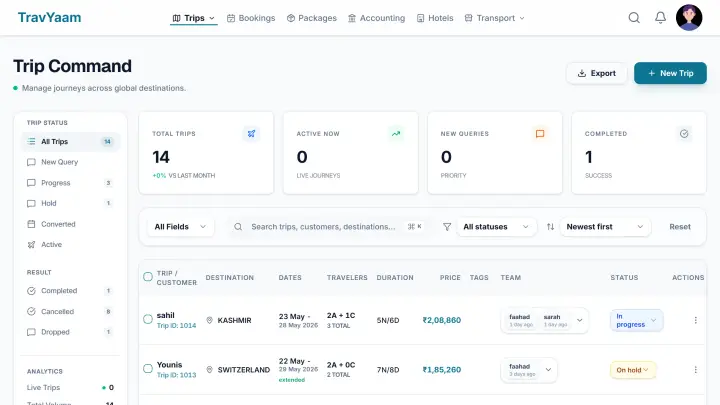
Task: Expand the Transport menu
Action: (495, 18)
